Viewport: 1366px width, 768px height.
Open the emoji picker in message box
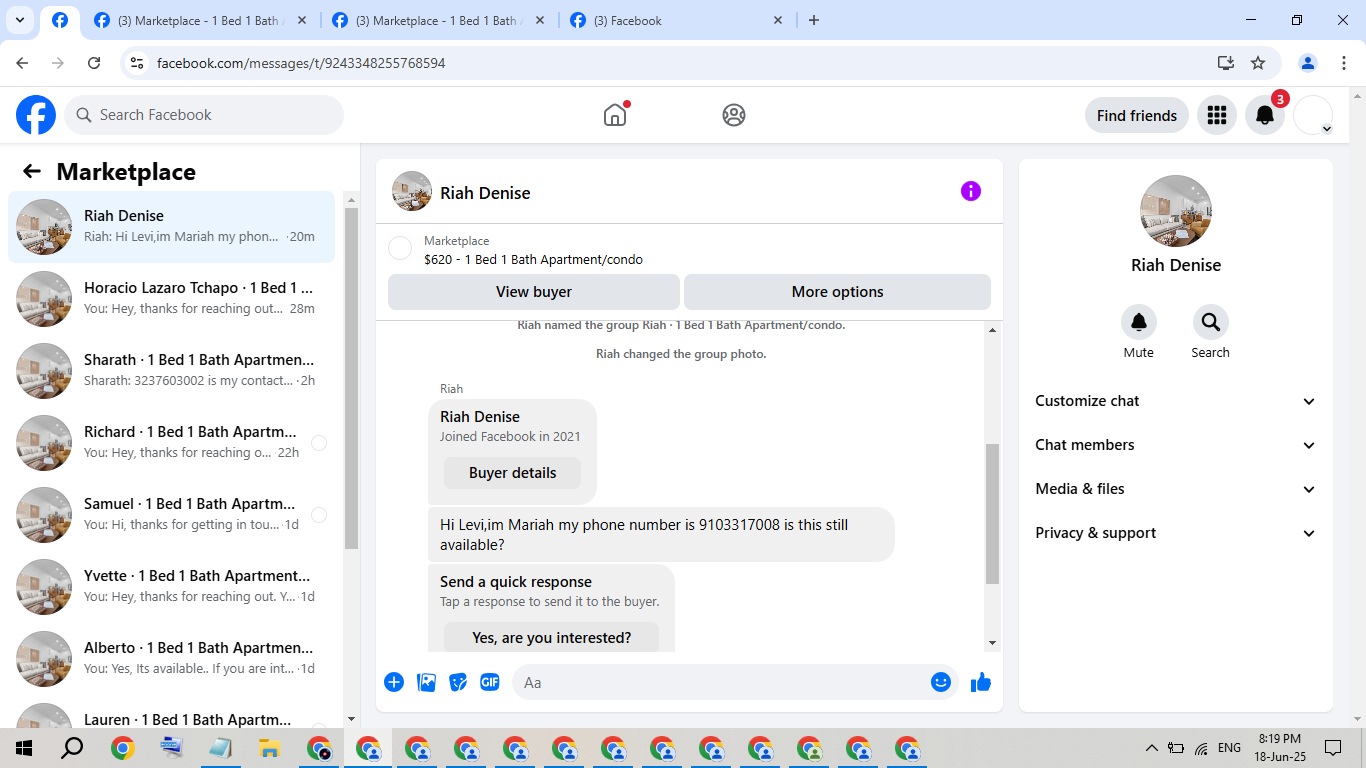941,682
